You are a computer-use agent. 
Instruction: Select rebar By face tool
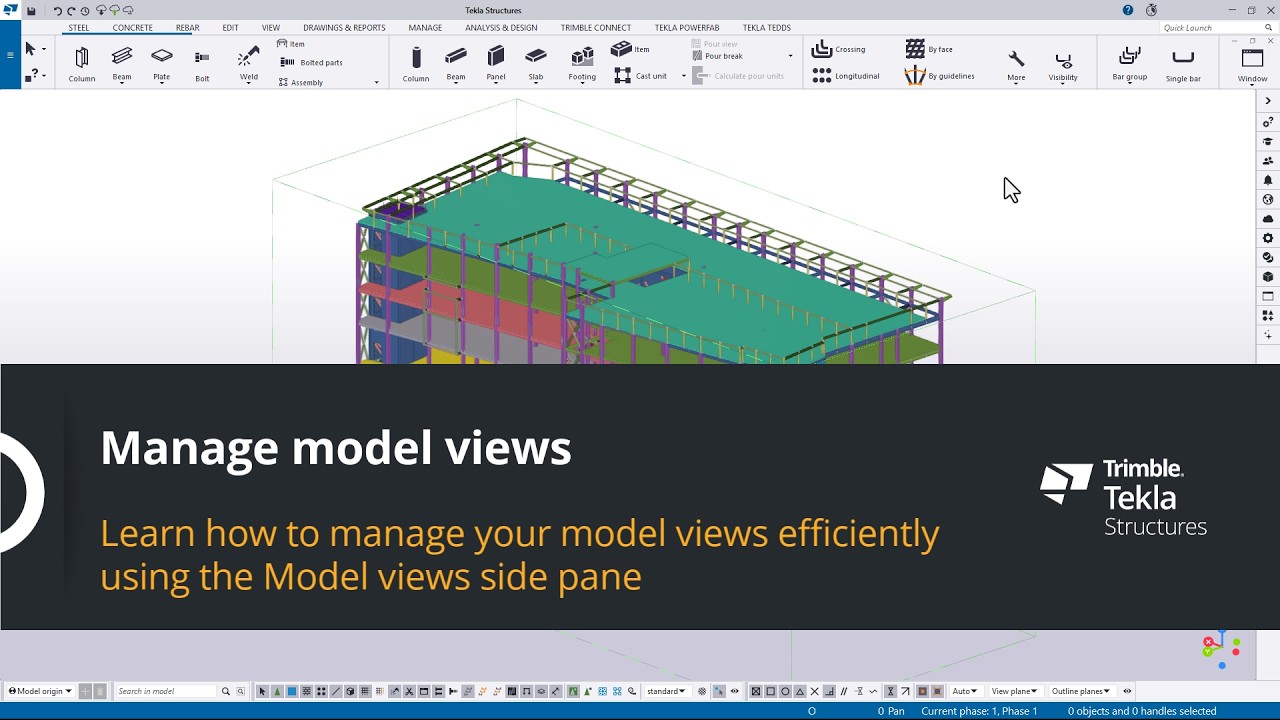coord(929,49)
